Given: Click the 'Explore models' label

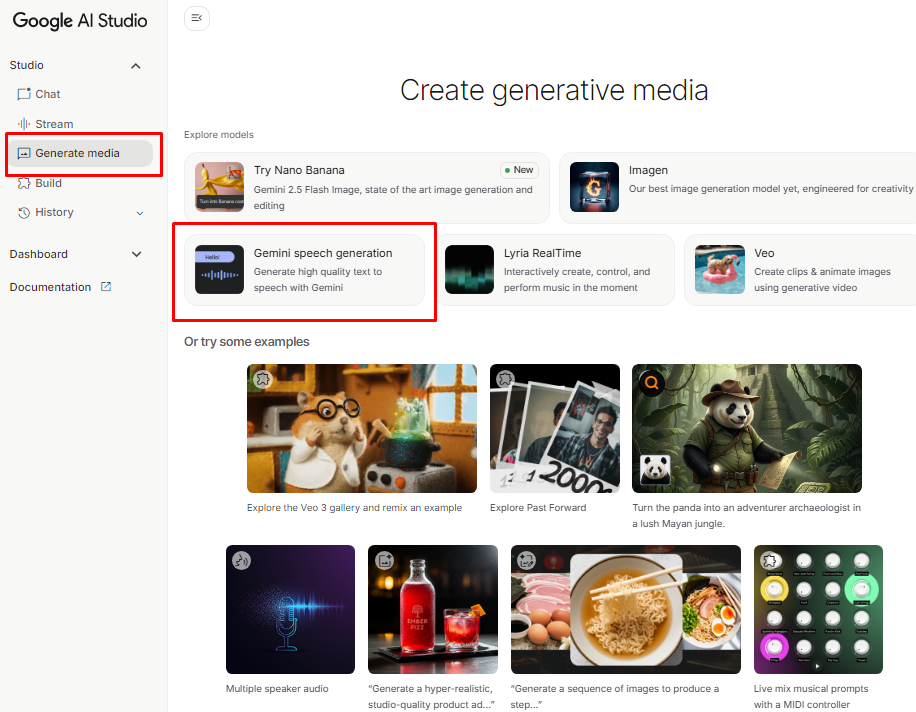Looking at the screenshot, I should pyautogui.click(x=218, y=134).
